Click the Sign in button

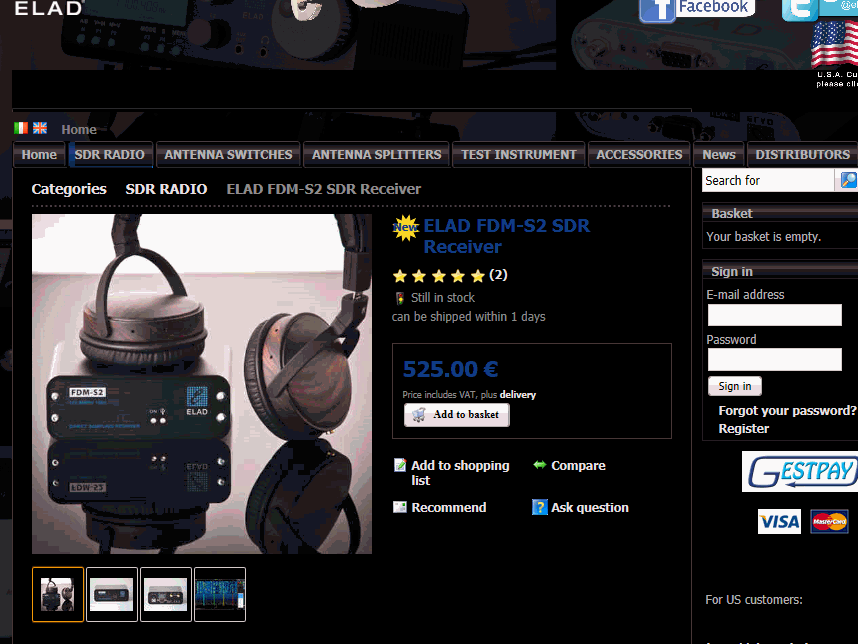point(734,386)
